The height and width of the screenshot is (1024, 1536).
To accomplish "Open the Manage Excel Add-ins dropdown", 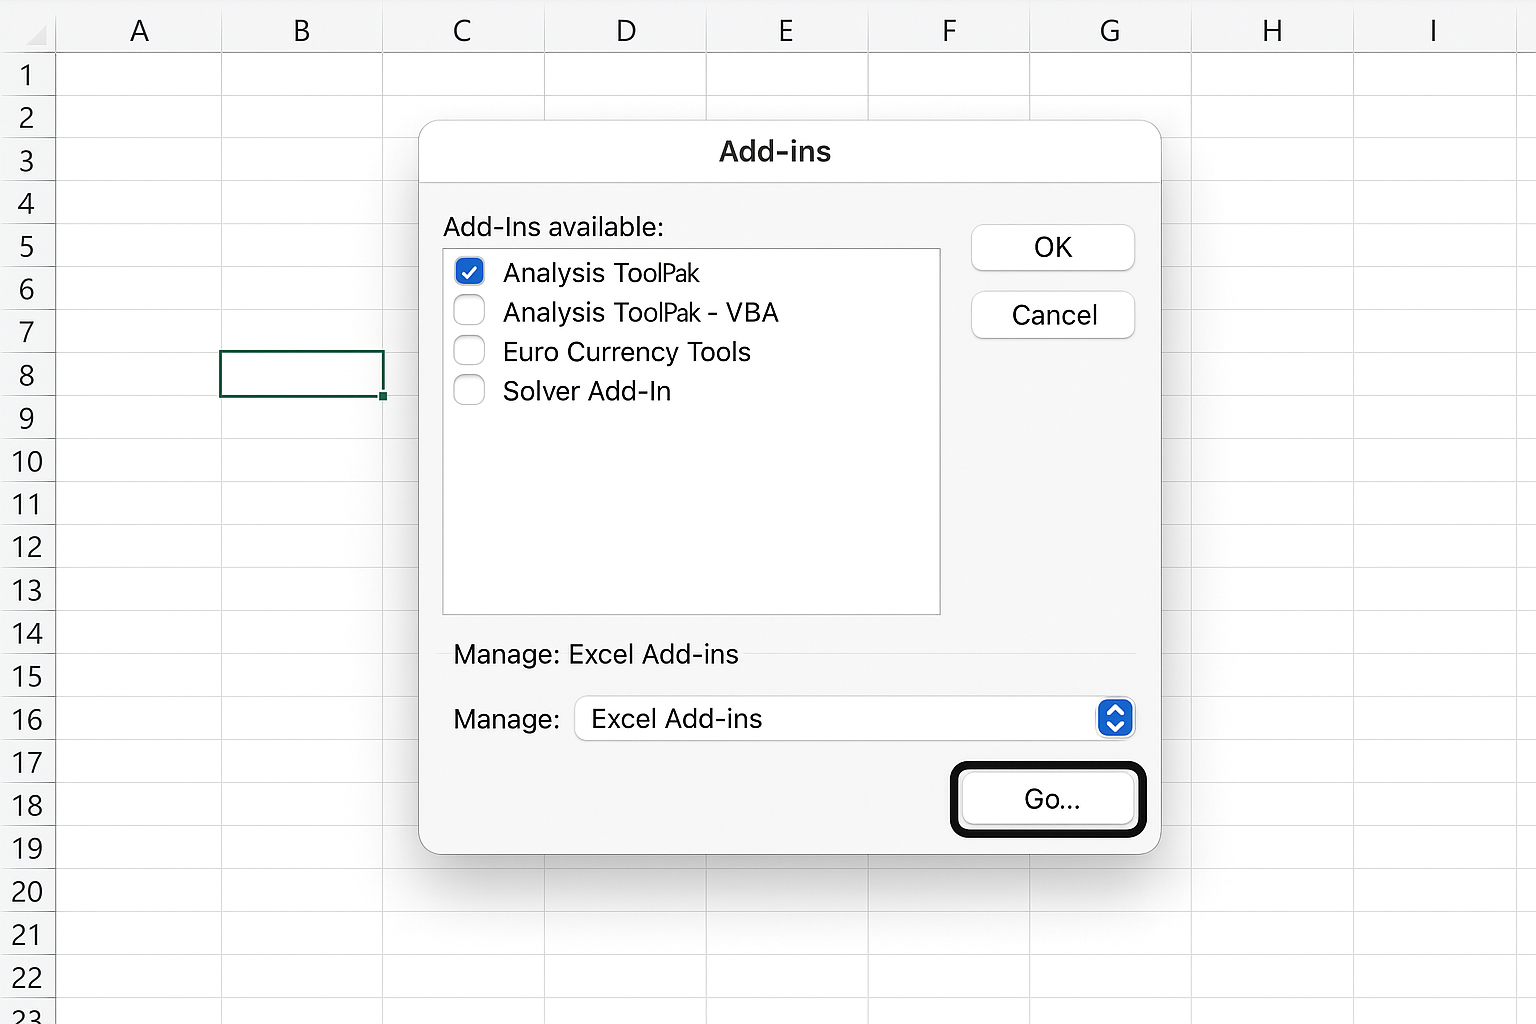I will (x=855, y=718).
